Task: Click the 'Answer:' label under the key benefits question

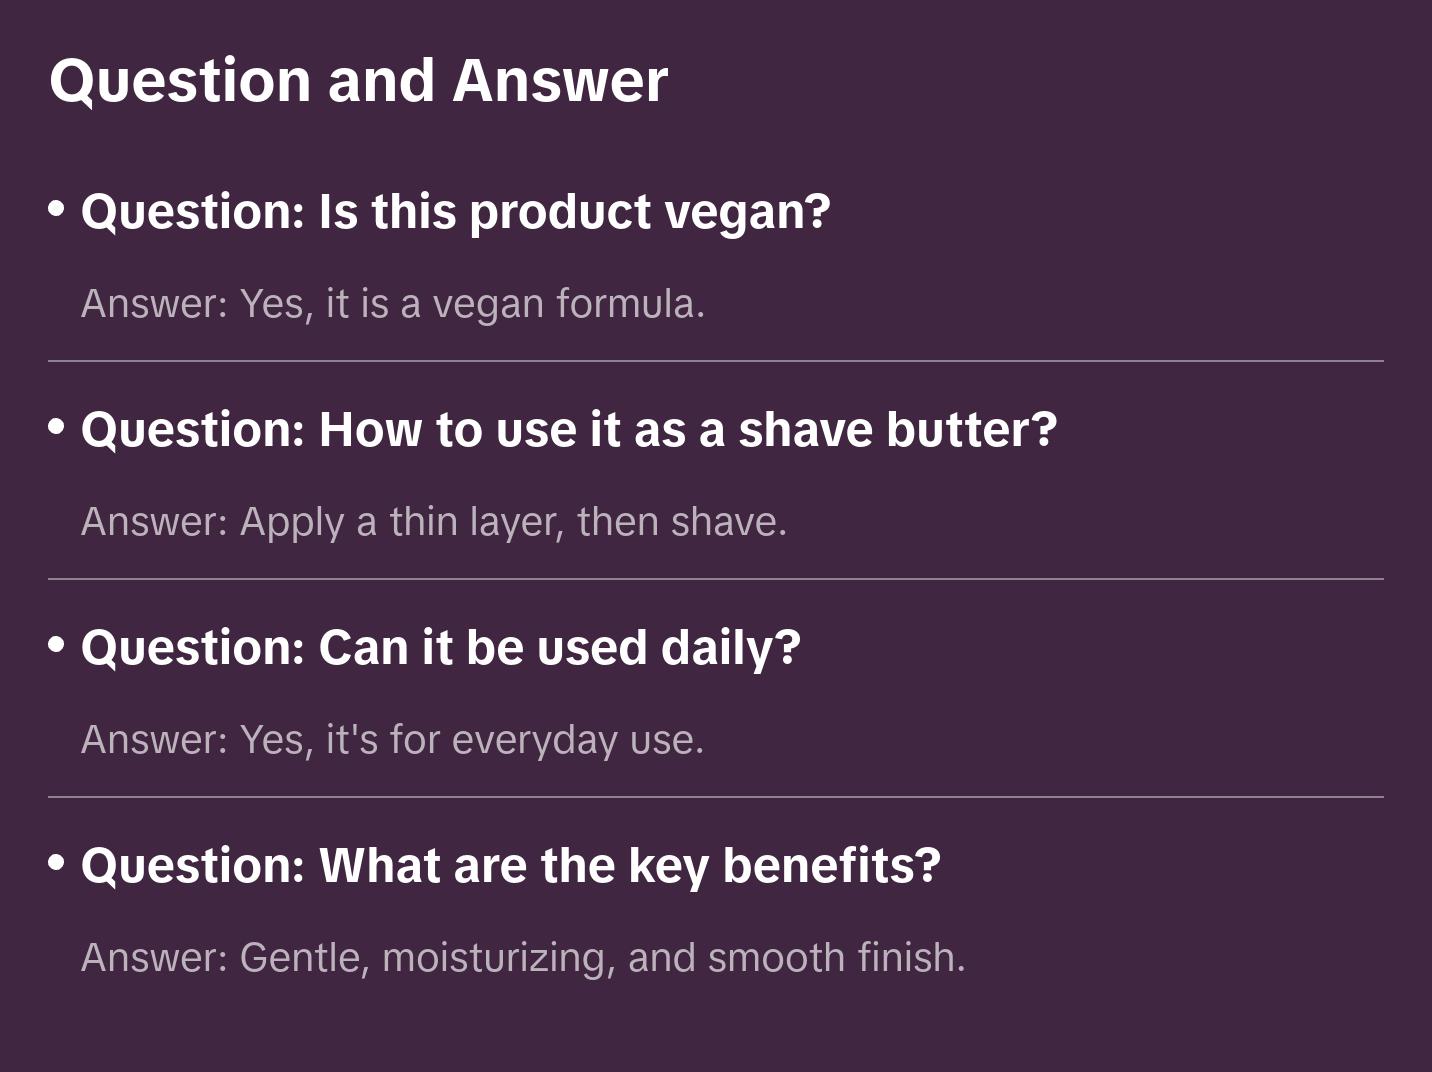Action: [155, 958]
